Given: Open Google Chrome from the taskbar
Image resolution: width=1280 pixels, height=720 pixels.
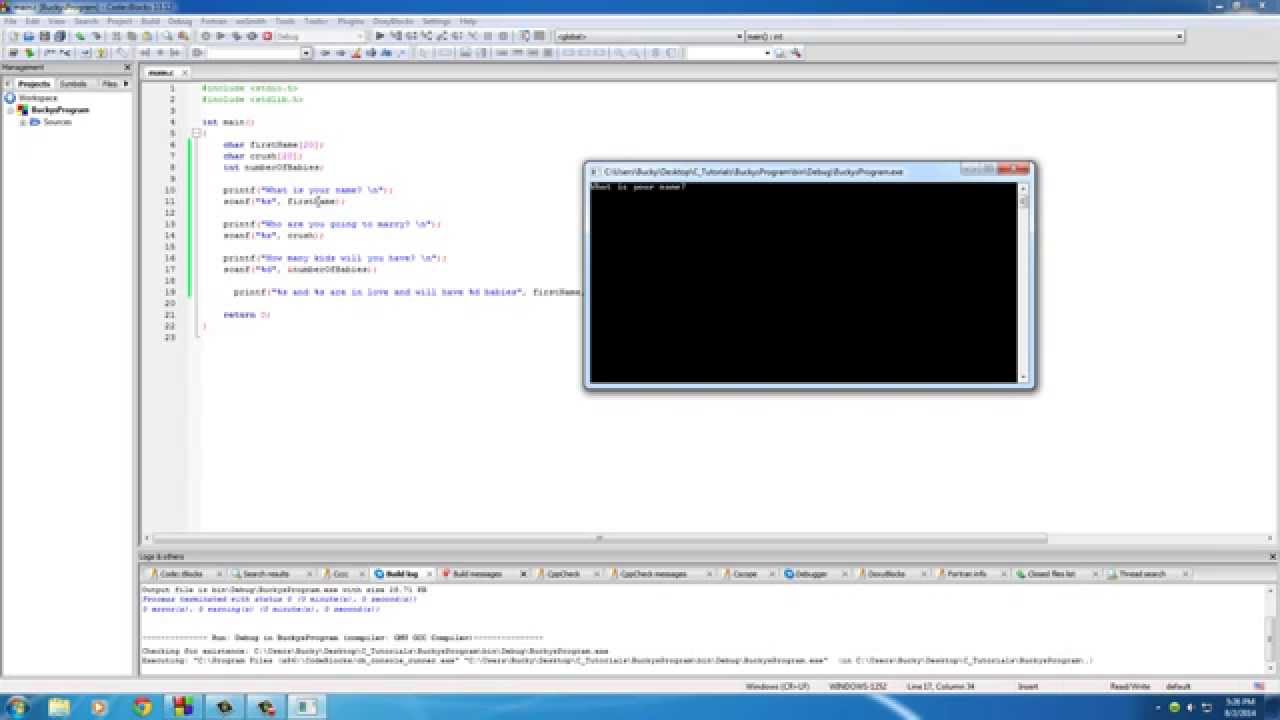Looking at the screenshot, I should [x=141, y=707].
